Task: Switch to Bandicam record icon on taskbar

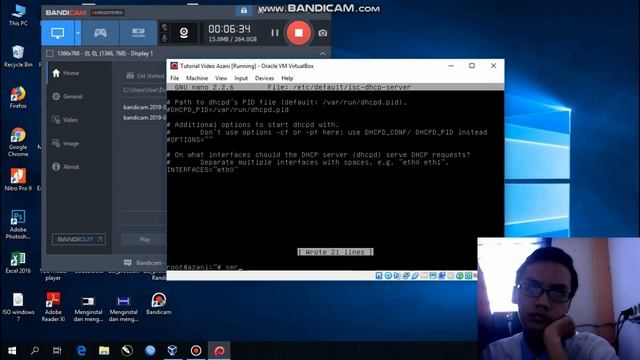Action: [196, 351]
